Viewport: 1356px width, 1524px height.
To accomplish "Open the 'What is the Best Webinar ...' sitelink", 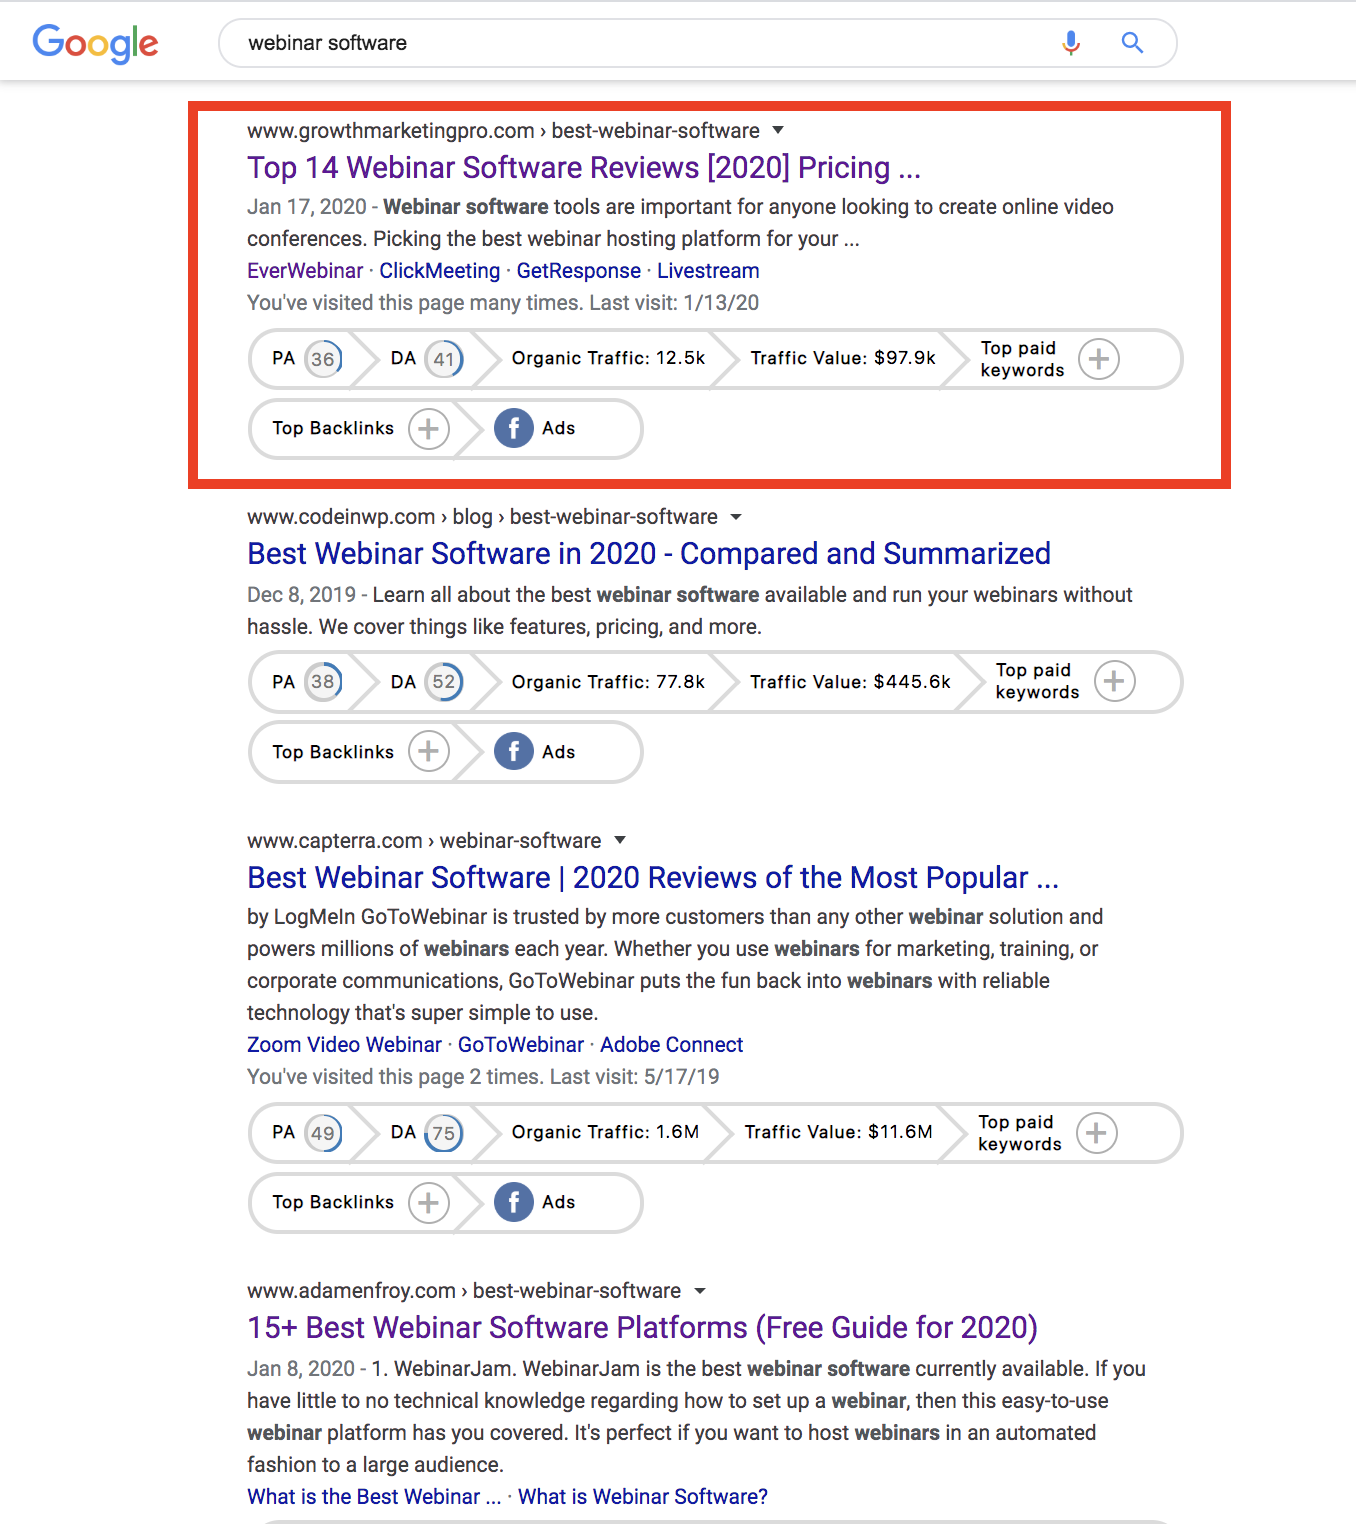I will click(x=374, y=1497).
